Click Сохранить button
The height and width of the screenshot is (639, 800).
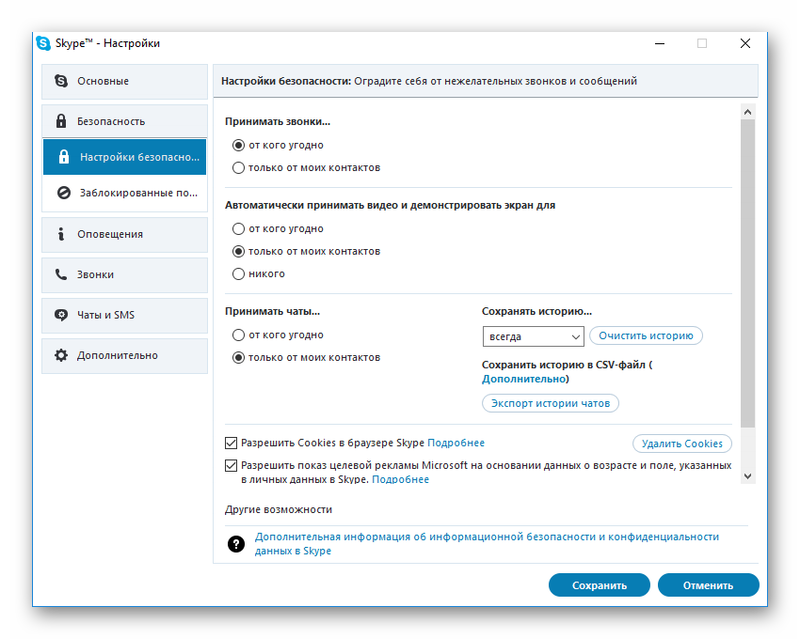coord(599,585)
